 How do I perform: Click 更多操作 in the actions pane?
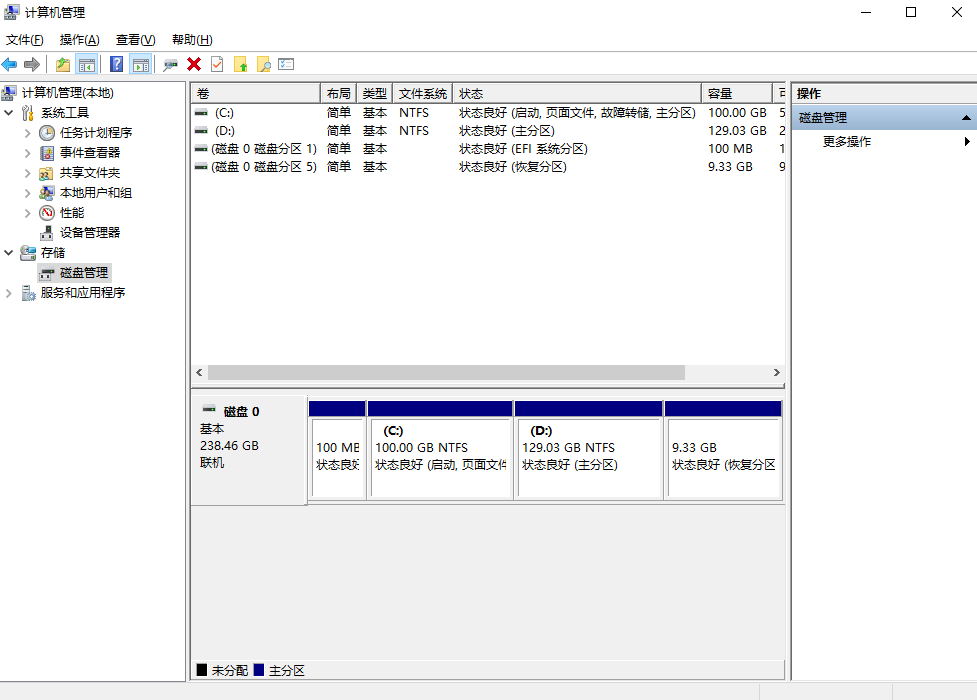pos(847,142)
